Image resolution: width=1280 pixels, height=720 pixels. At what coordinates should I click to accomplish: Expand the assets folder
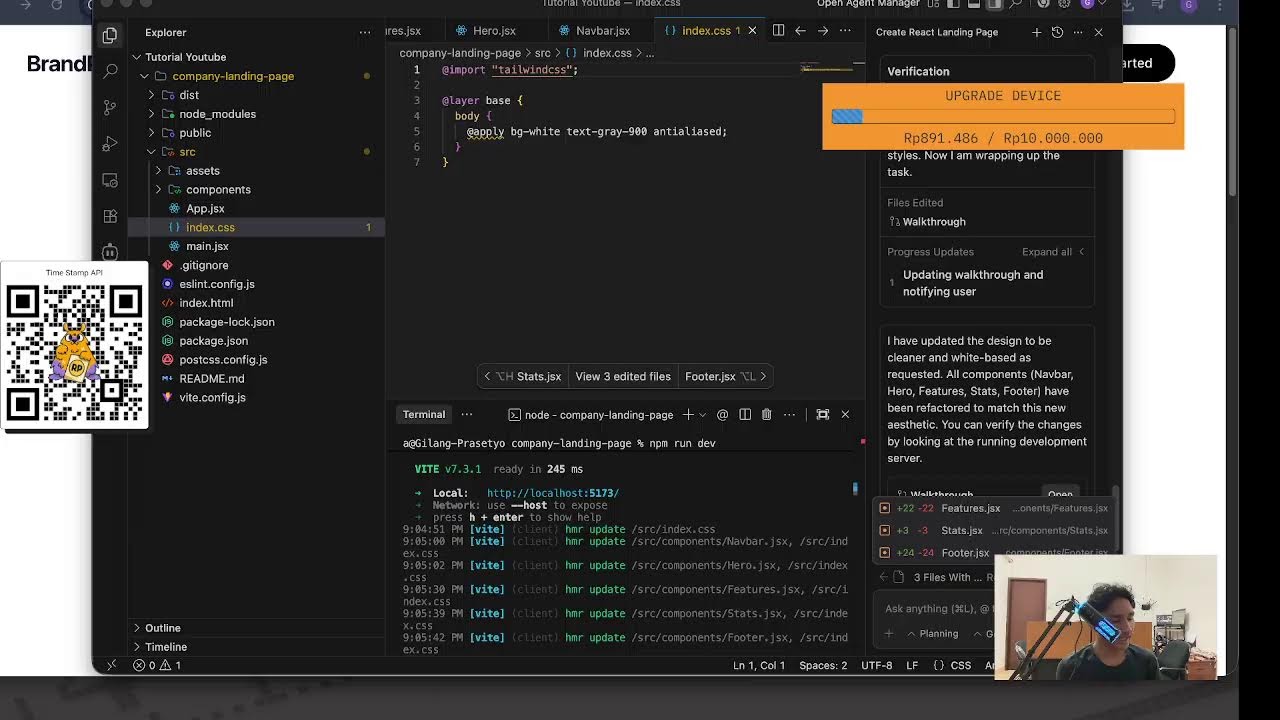pos(158,171)
